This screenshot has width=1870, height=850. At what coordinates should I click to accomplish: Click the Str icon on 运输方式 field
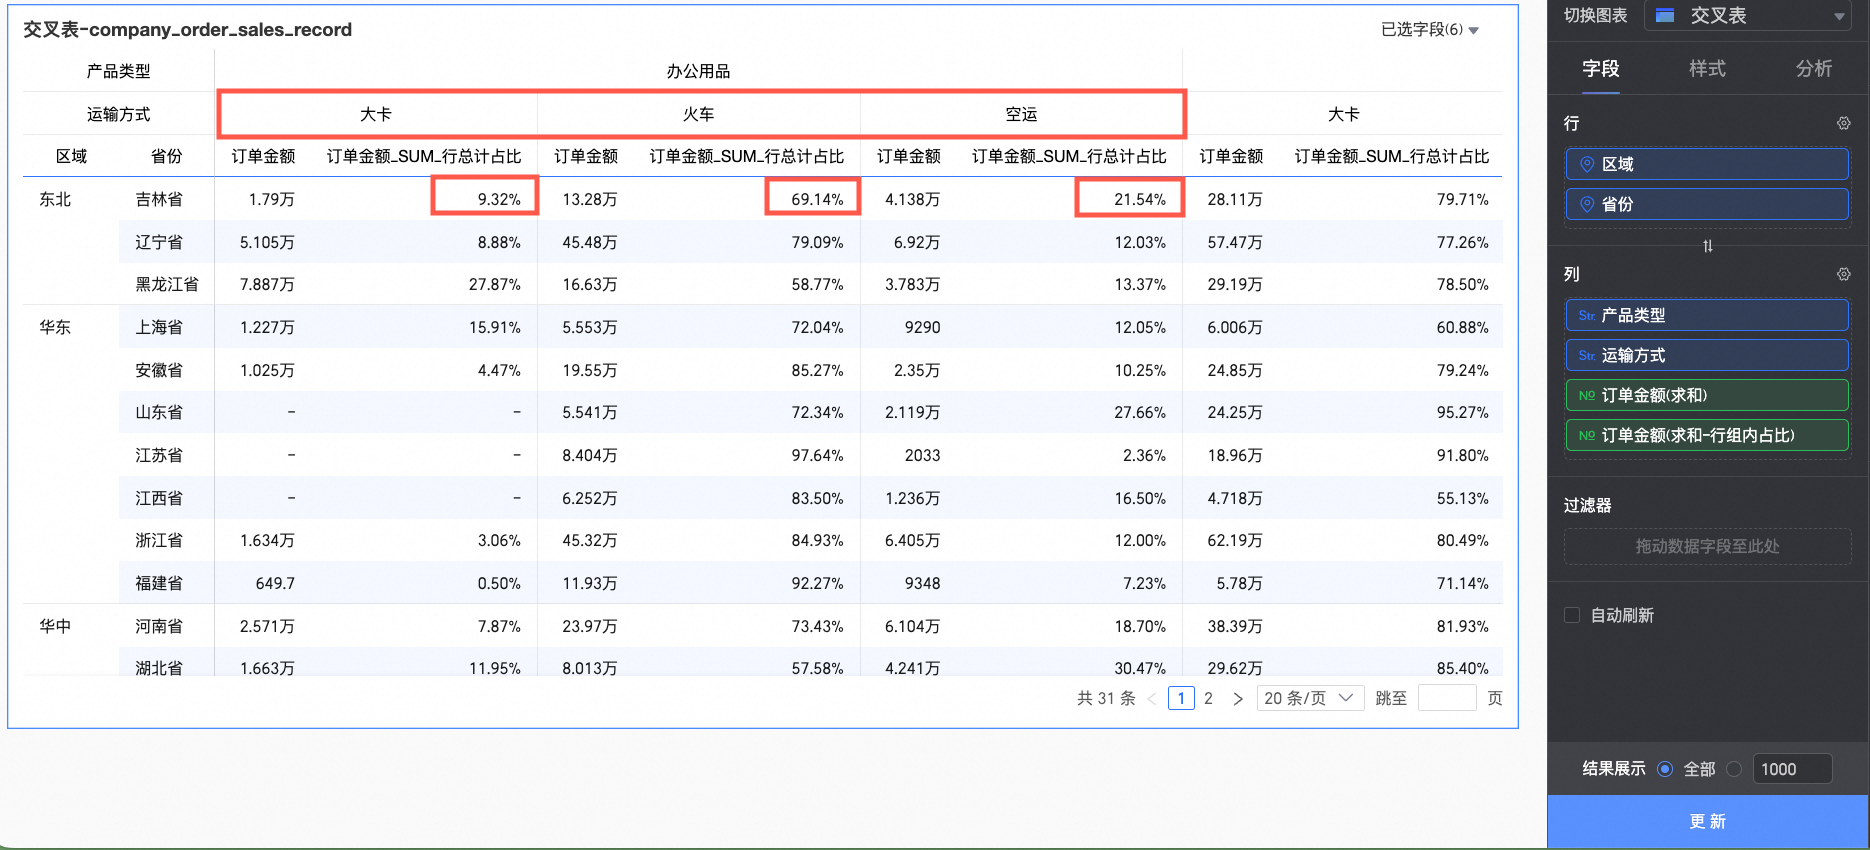[x=1587, y=355]
